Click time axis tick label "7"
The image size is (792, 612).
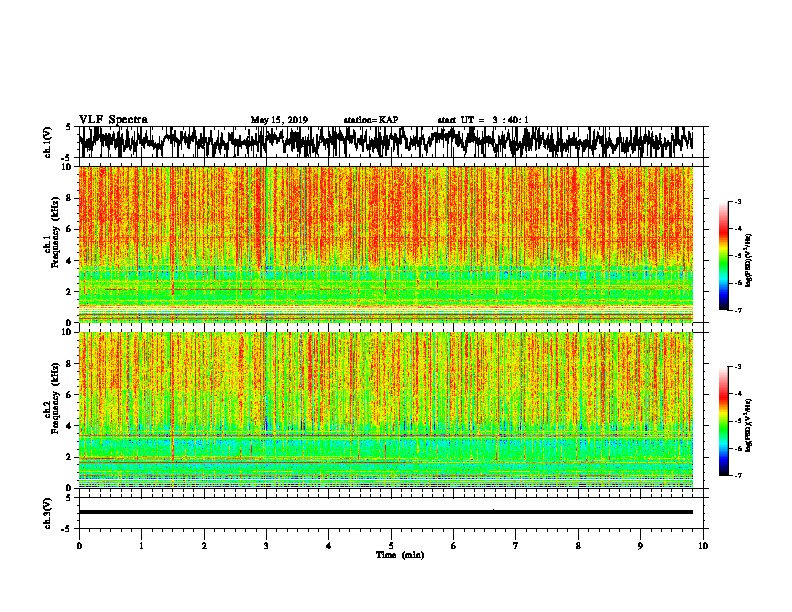point(516,546)
